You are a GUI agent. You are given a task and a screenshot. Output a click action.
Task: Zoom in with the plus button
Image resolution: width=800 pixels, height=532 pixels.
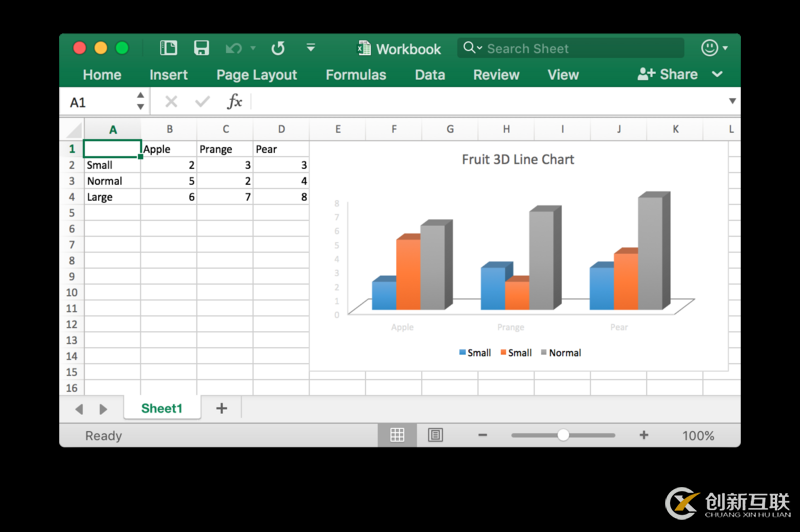[644, 435]
